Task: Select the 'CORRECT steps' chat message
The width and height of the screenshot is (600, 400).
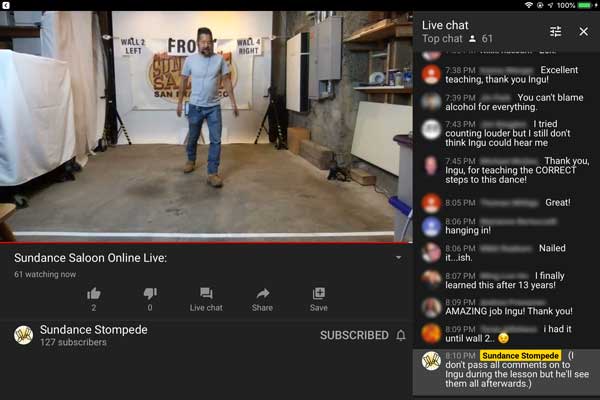Action: pos(506,170)
